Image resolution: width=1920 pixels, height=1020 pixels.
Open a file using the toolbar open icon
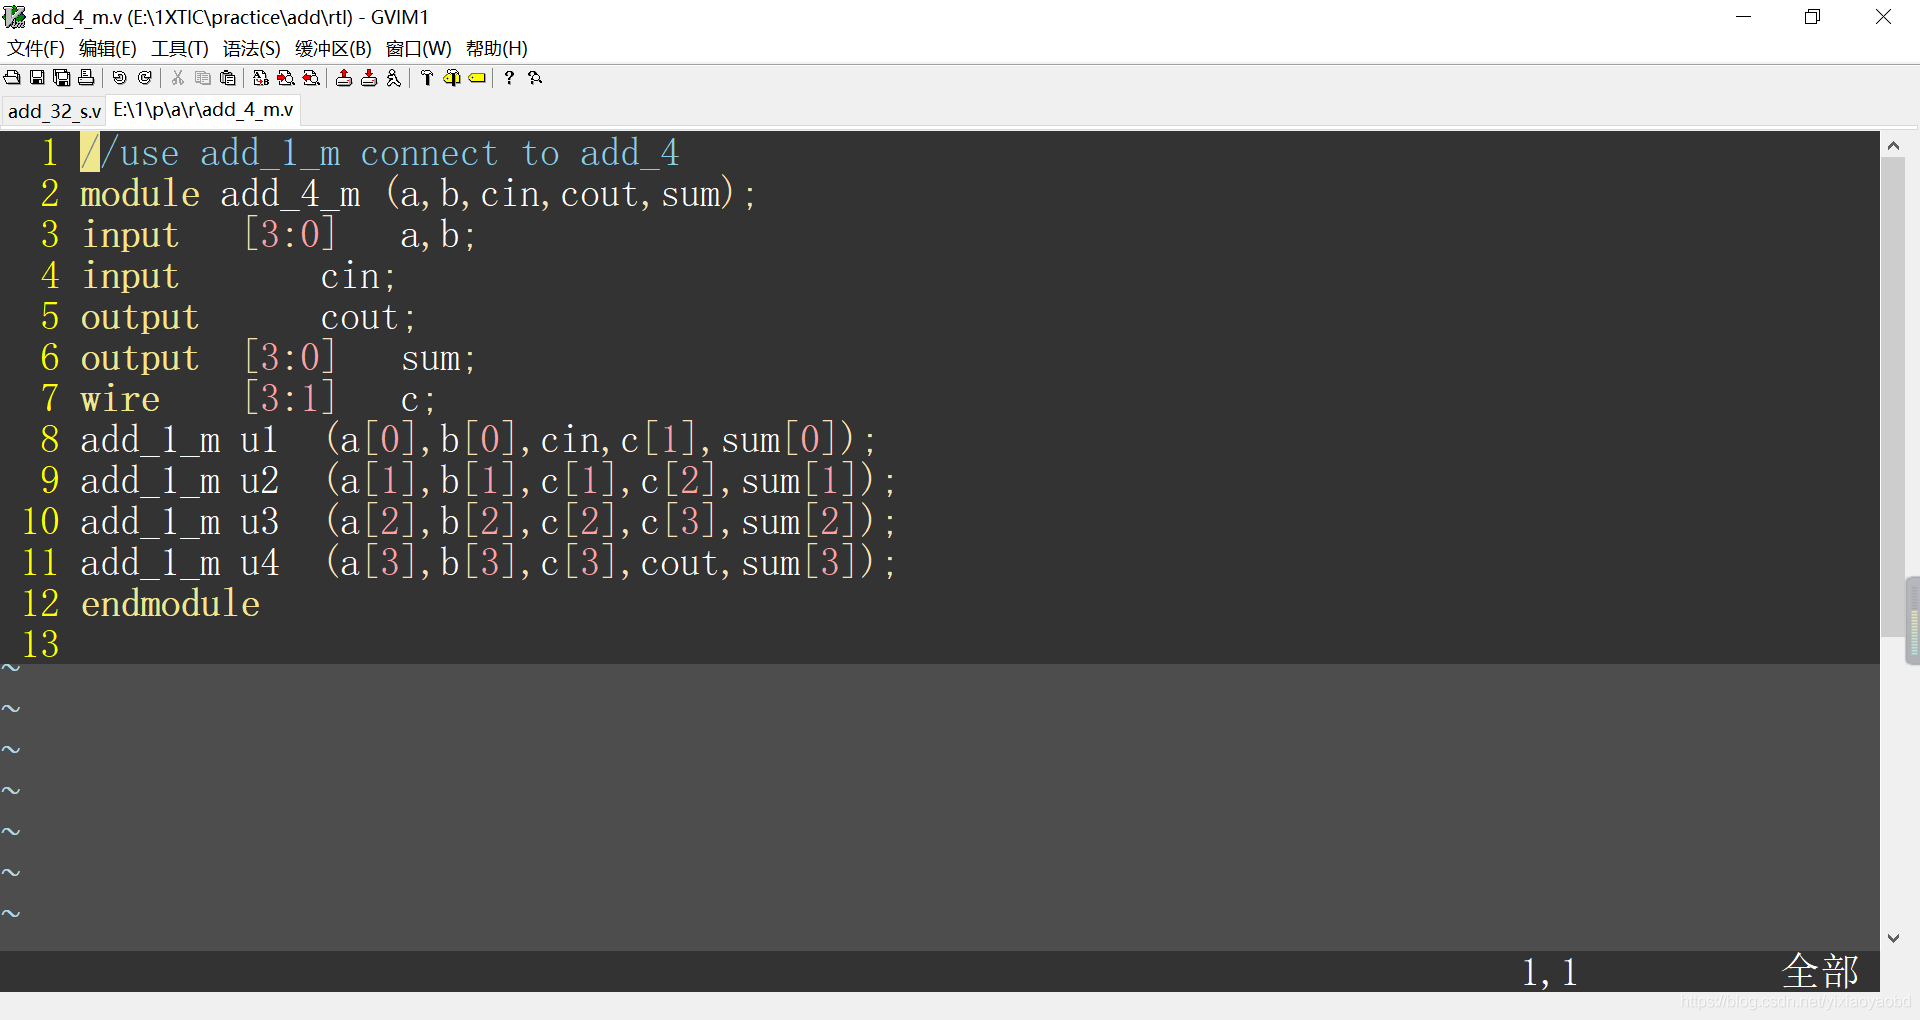(x=12, y=78)
